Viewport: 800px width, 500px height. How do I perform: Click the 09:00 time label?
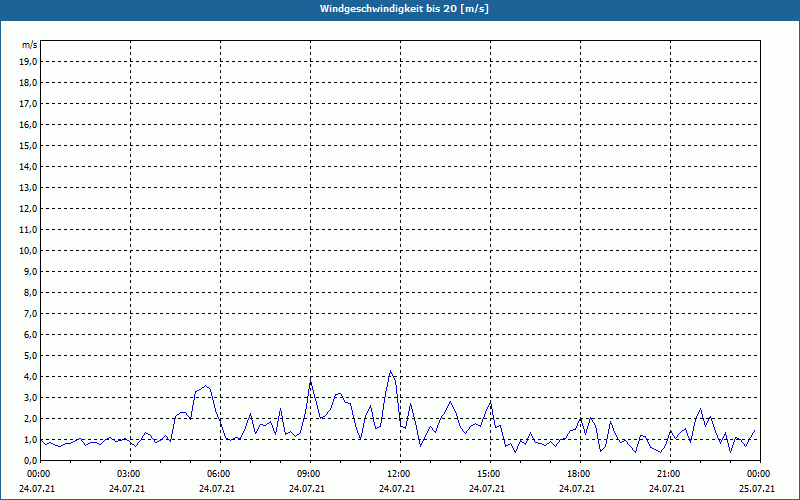pos(310,474)
